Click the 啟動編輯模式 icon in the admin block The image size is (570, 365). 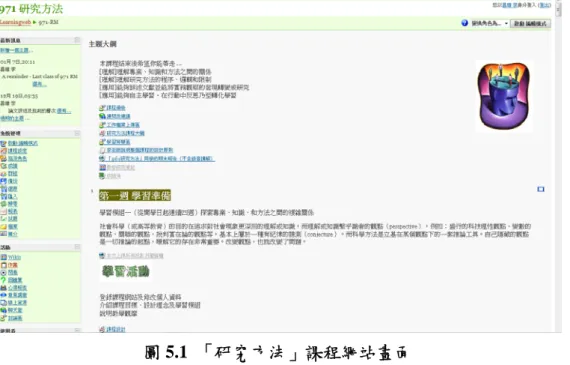click(x=3, y=143)
